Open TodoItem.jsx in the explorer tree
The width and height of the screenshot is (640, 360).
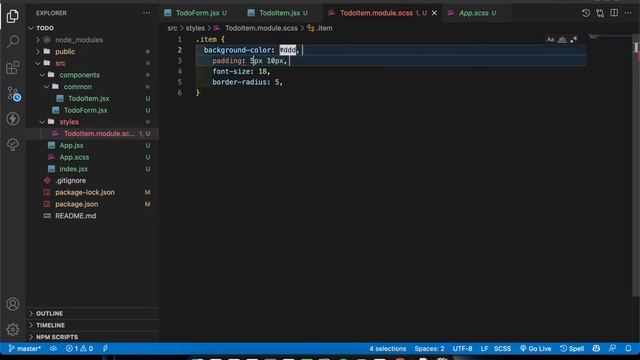89,99
